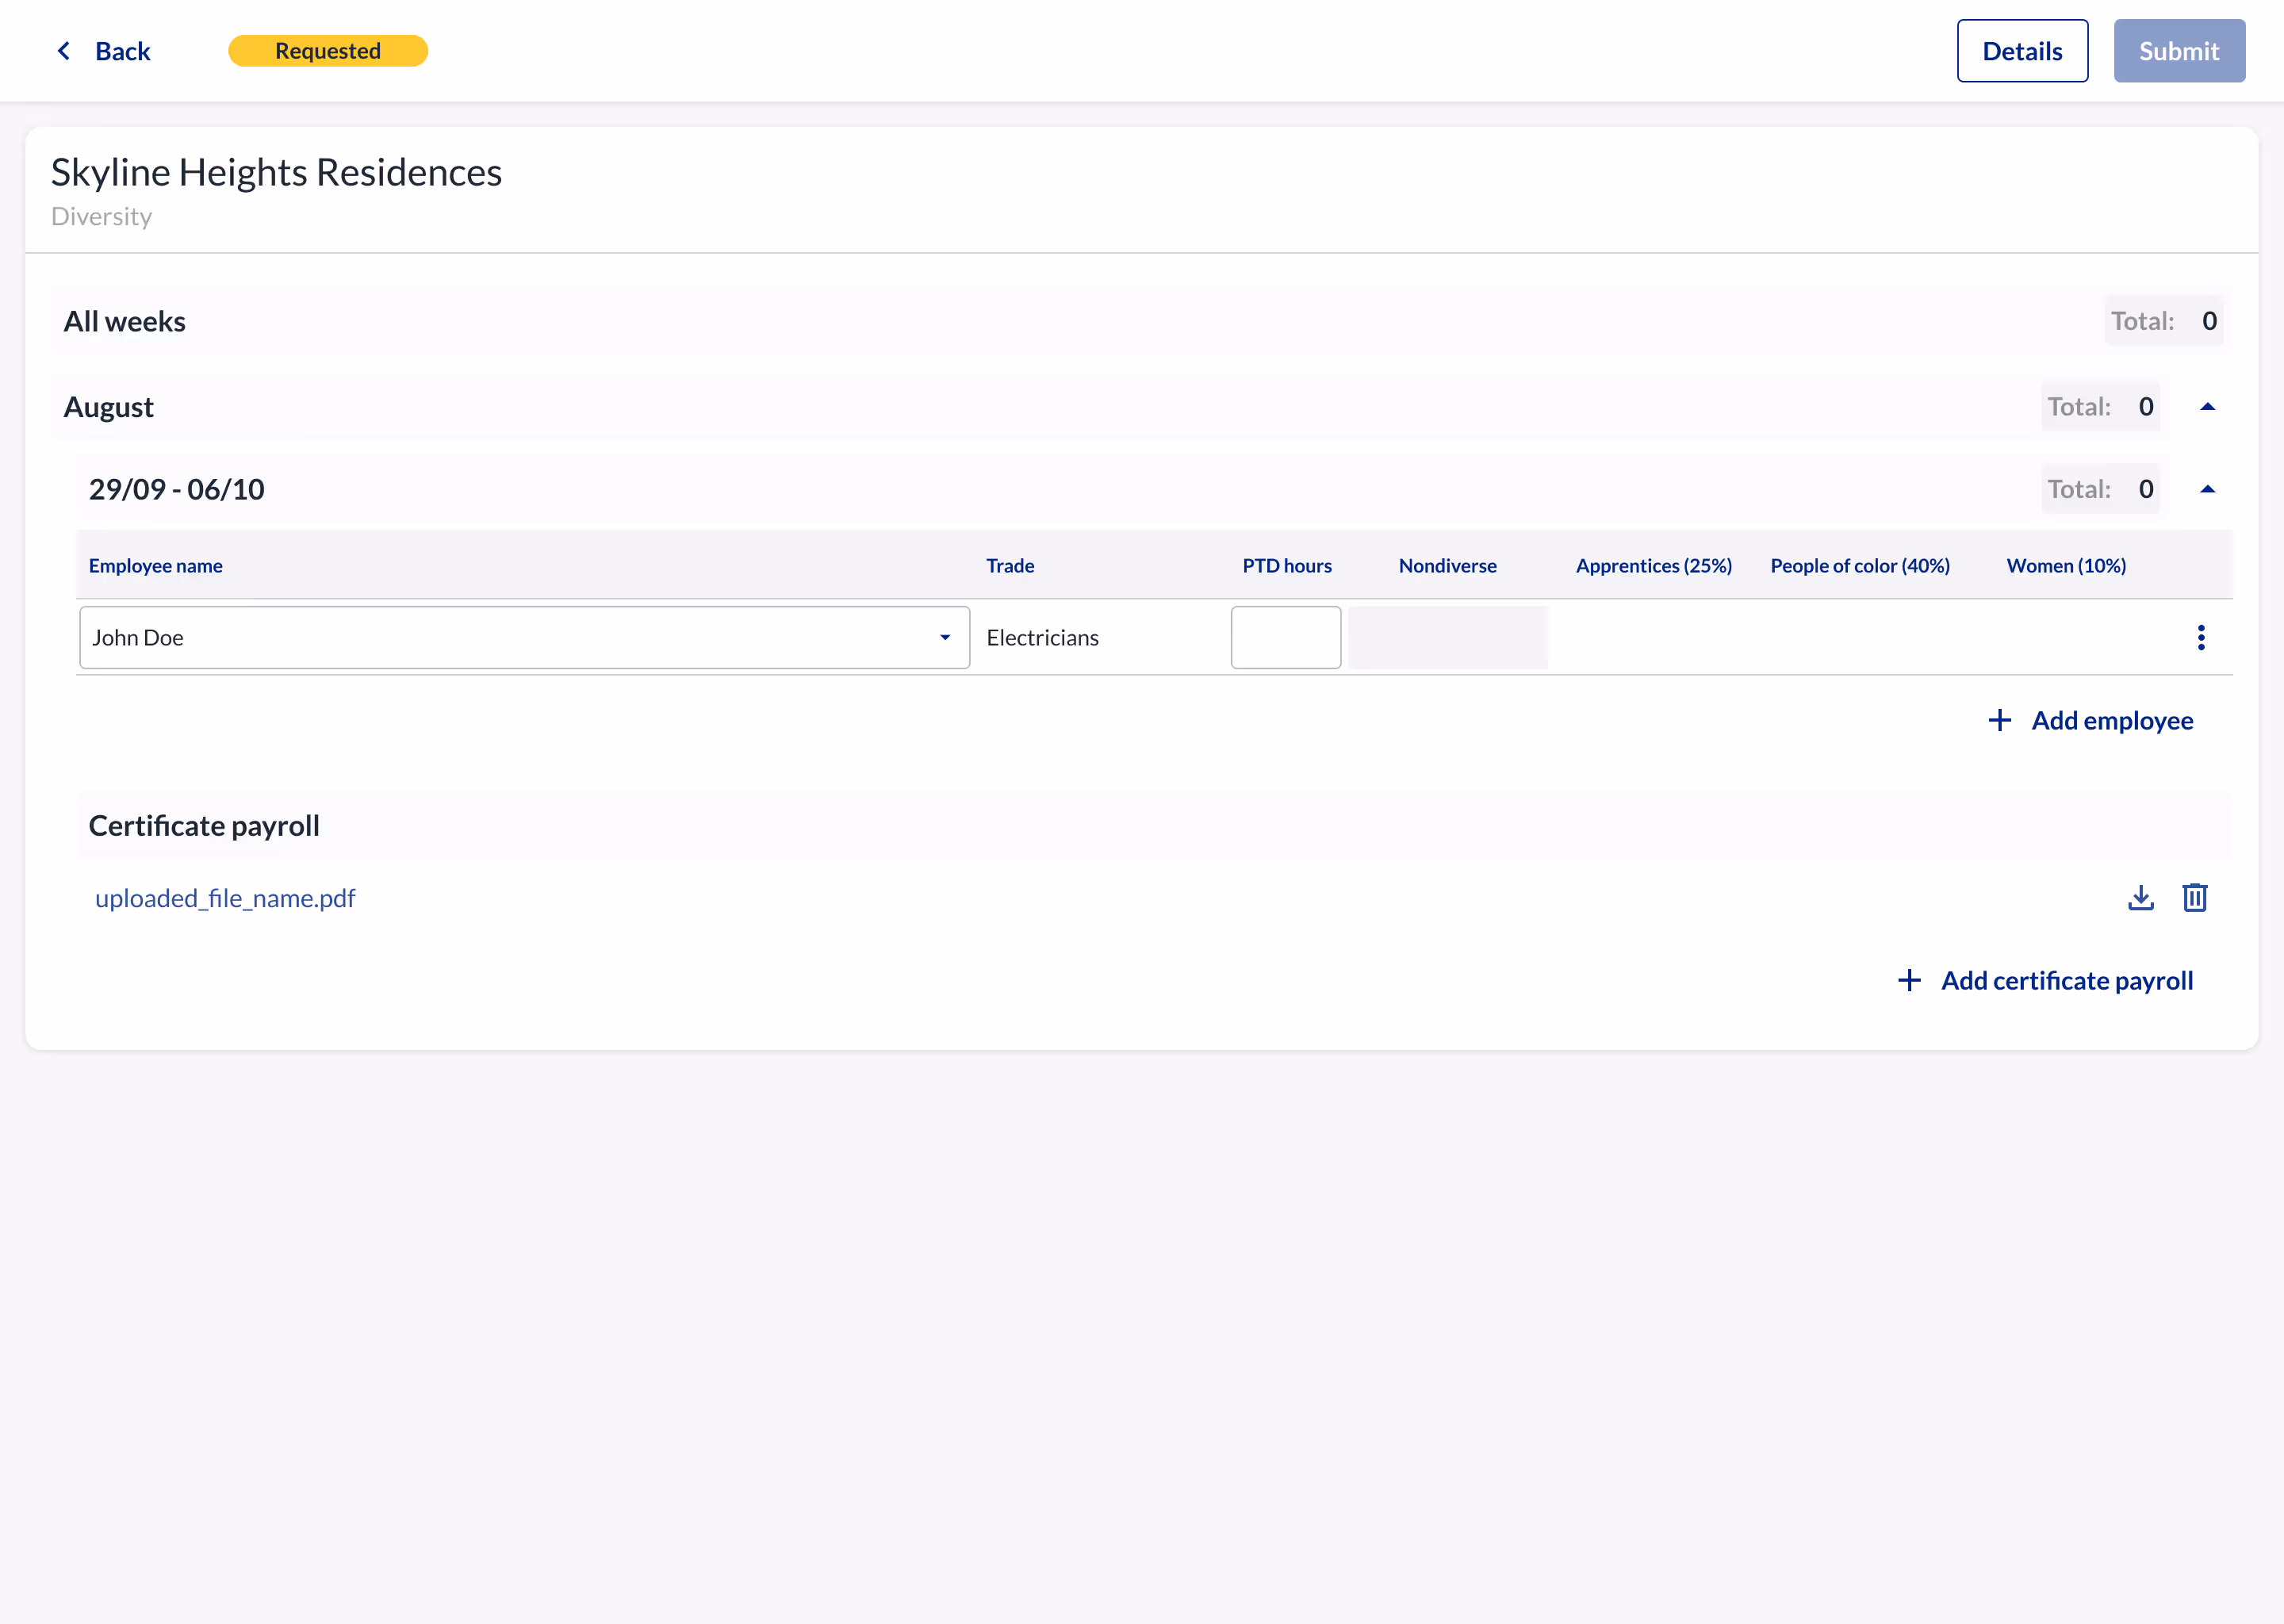The width and height of the screenshot is (2284, 1624).
Task: Open the John Doe employee dropdown
Action: point(524,637)
